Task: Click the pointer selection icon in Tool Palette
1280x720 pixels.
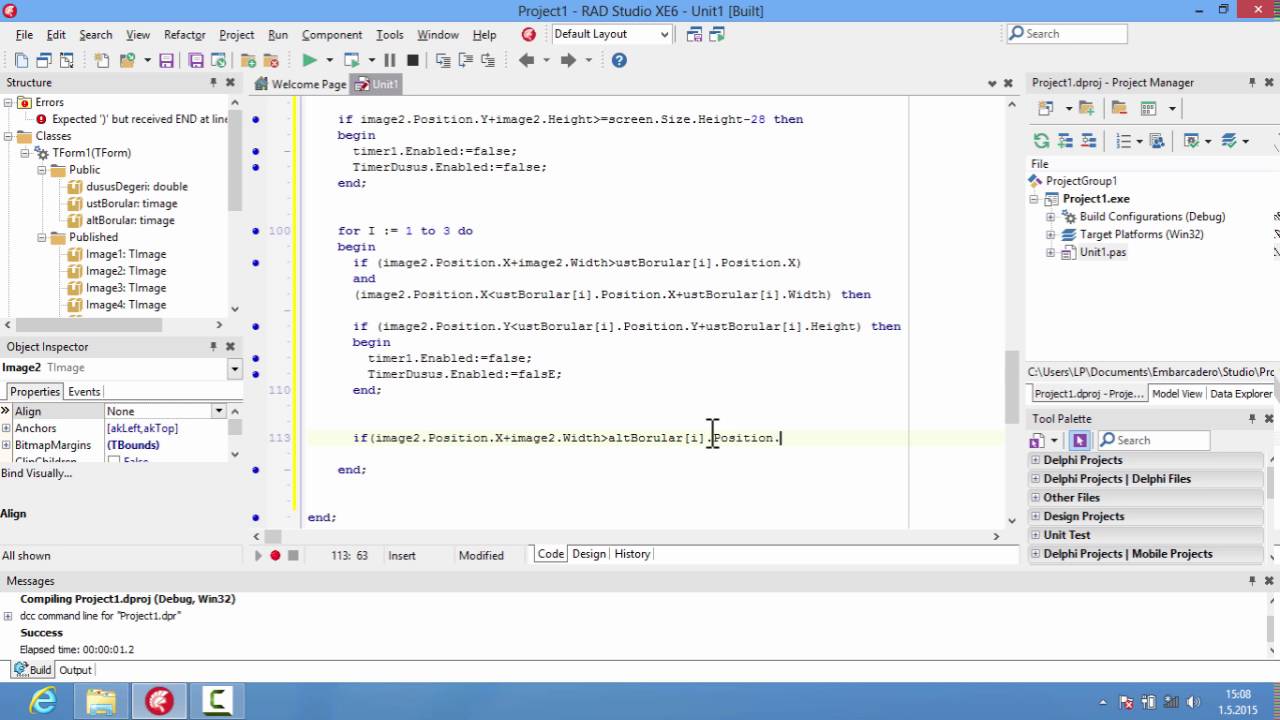Action: pos(1079,440)
